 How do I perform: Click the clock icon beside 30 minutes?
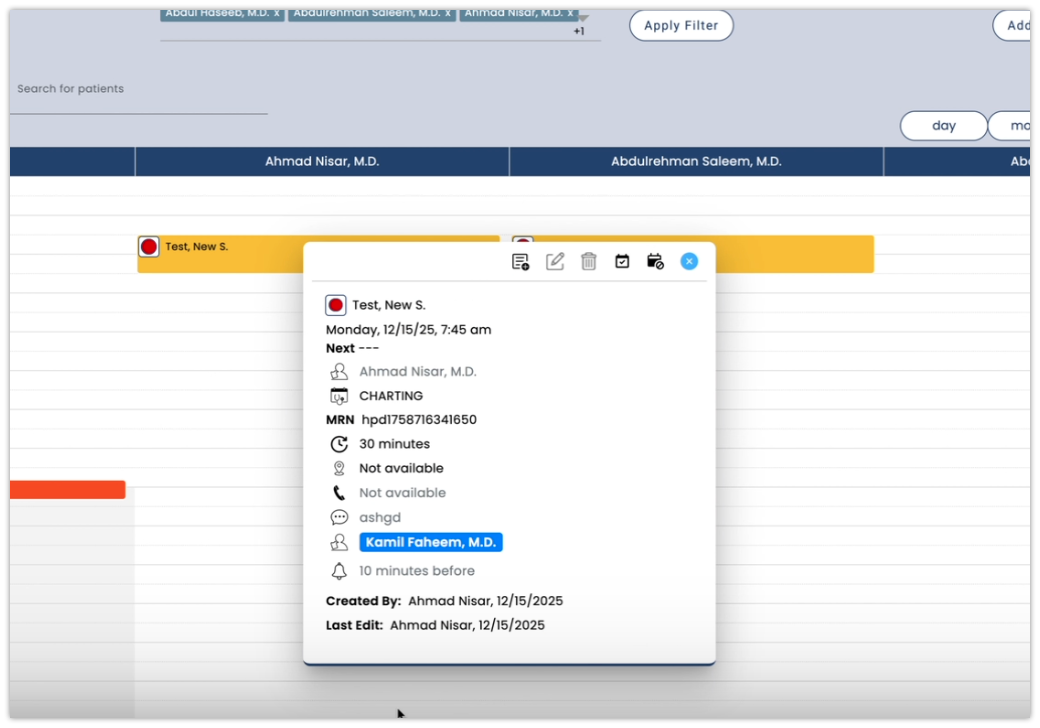339,444
